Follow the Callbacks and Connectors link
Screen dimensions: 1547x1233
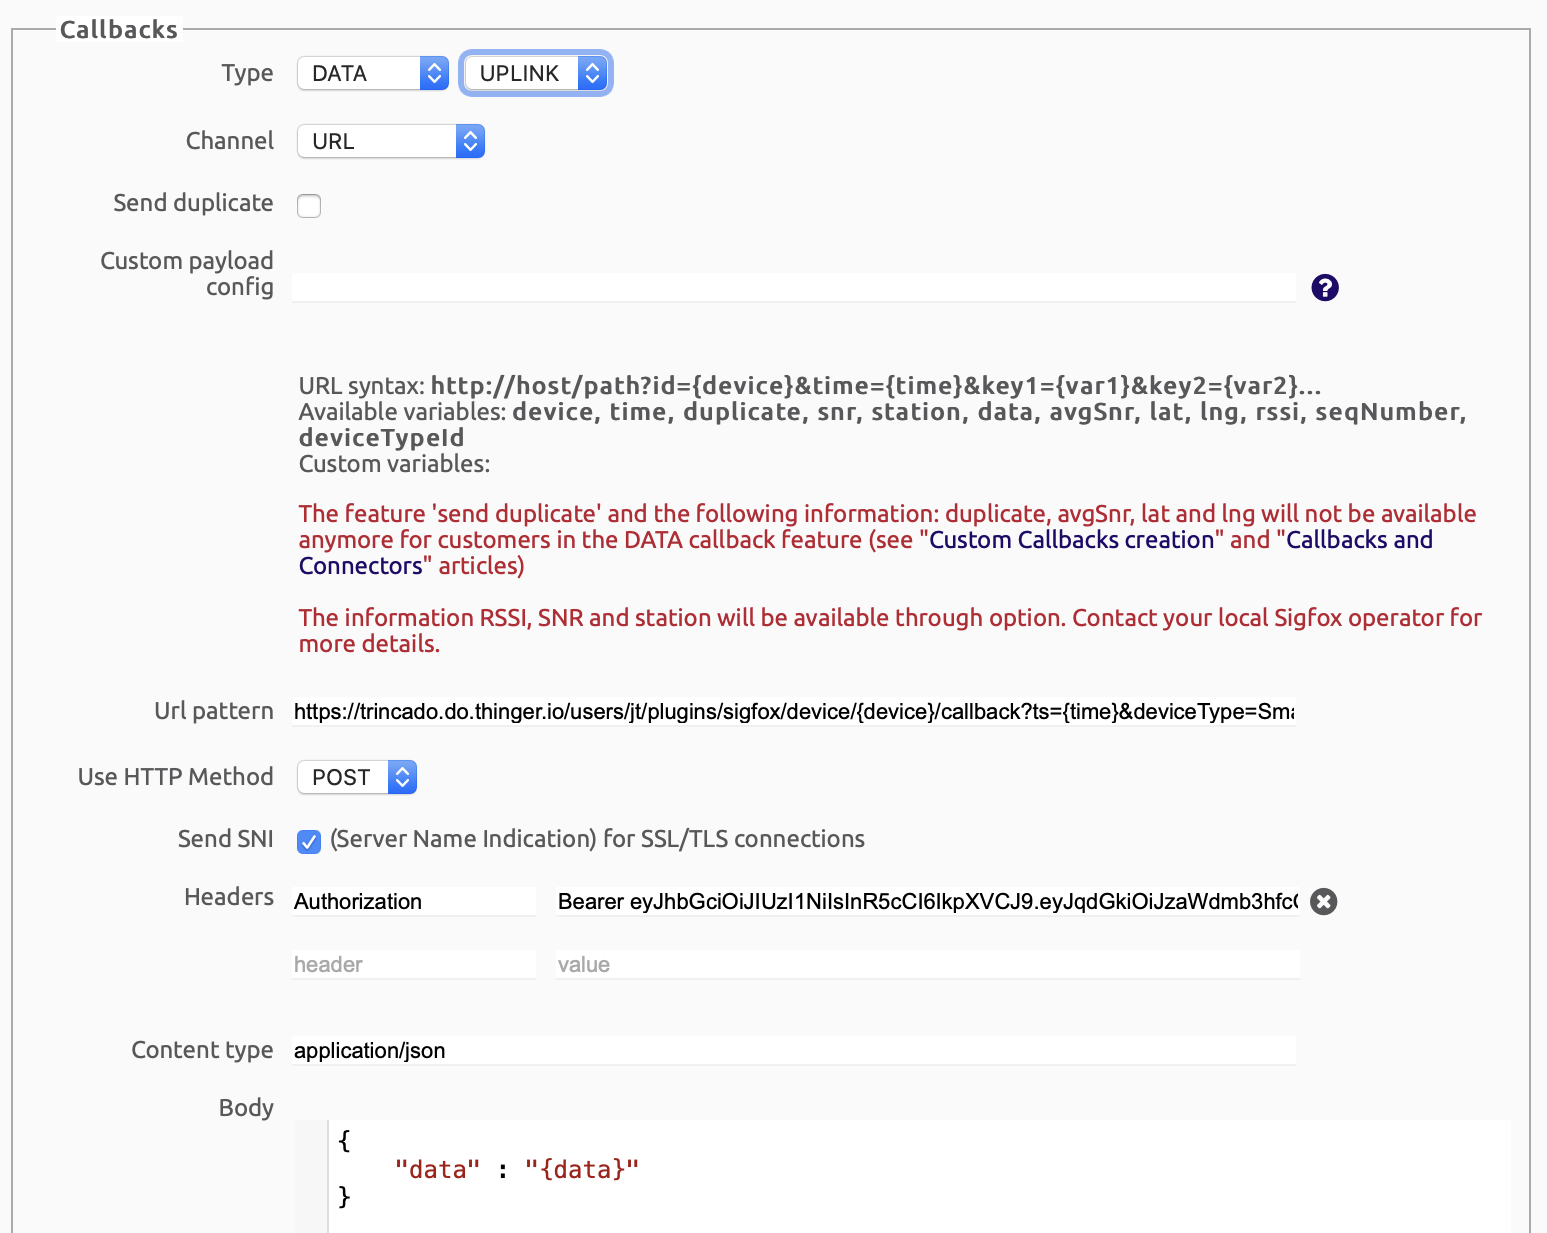(1358, 540)
